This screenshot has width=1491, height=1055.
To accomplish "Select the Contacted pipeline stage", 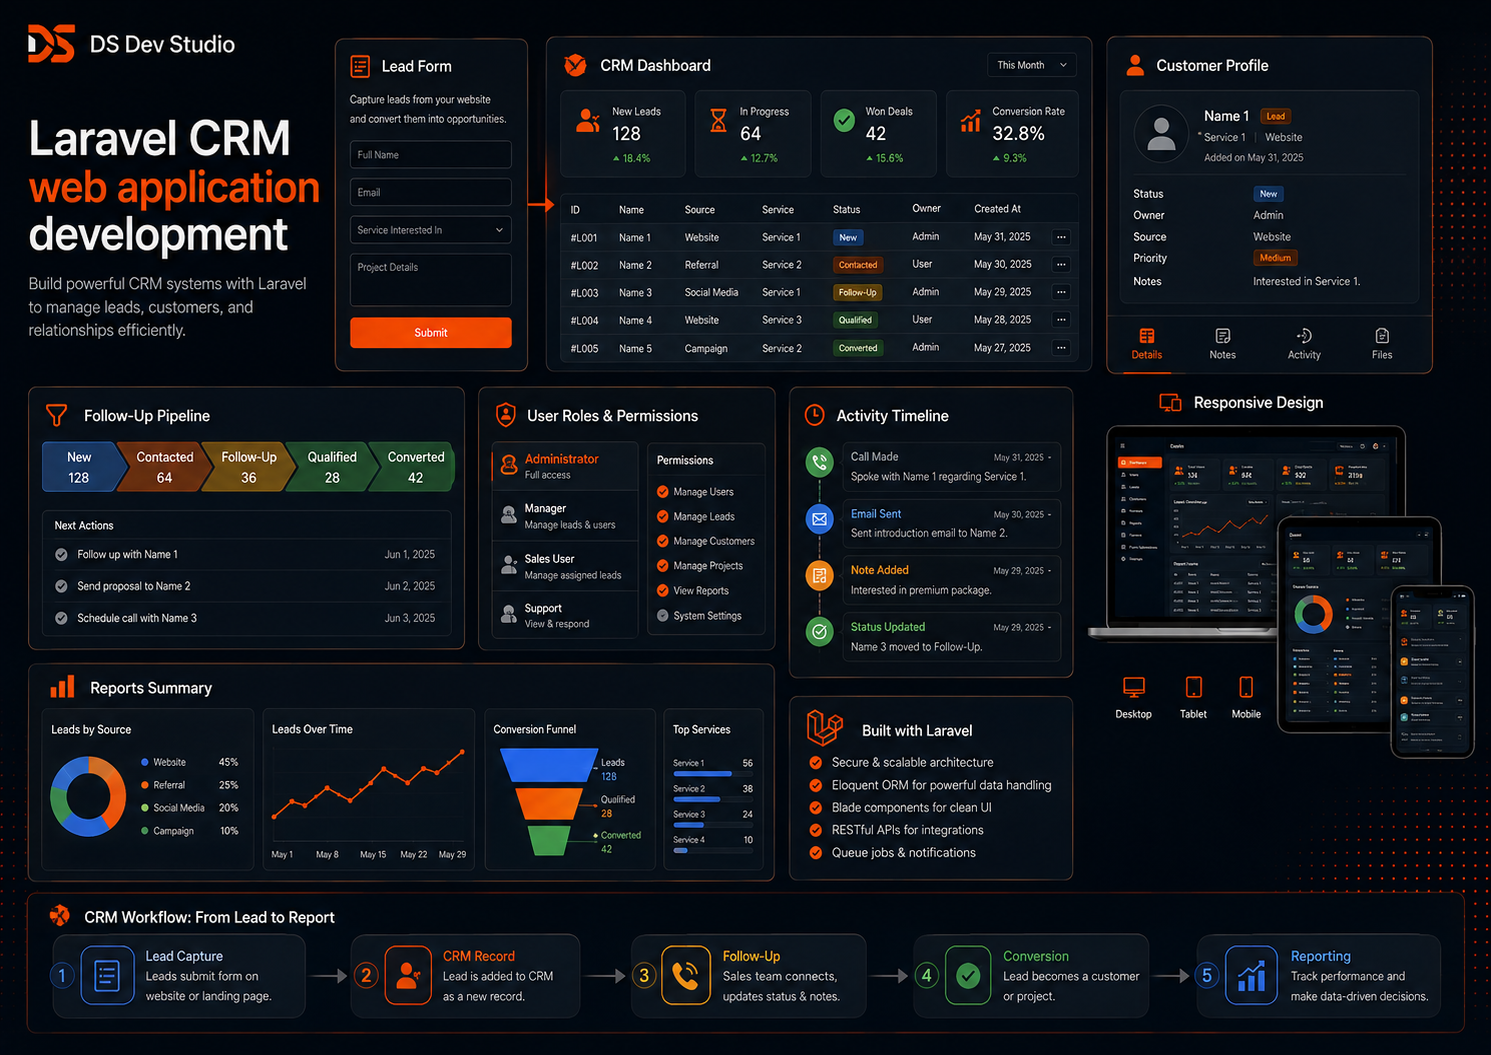I will coord(164,467).
